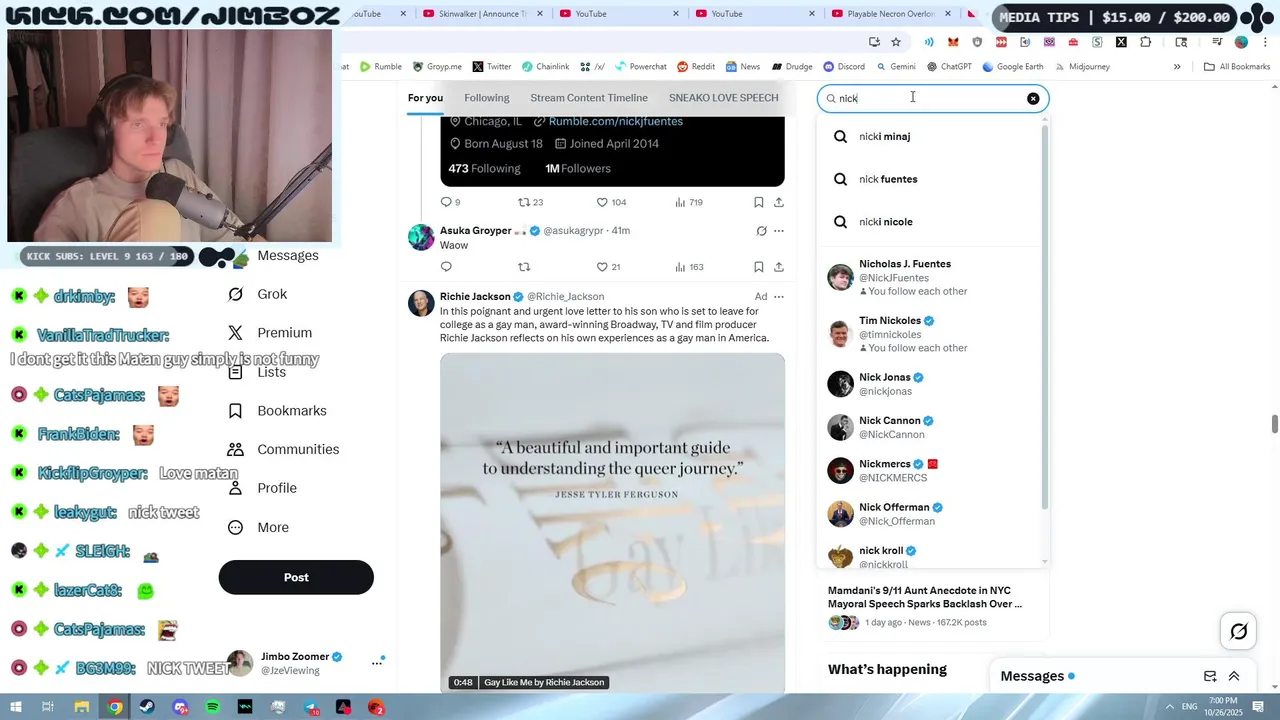Open the new message compose icon
This screenshot has width=1280, height=720.
[x=1210, y=676]
